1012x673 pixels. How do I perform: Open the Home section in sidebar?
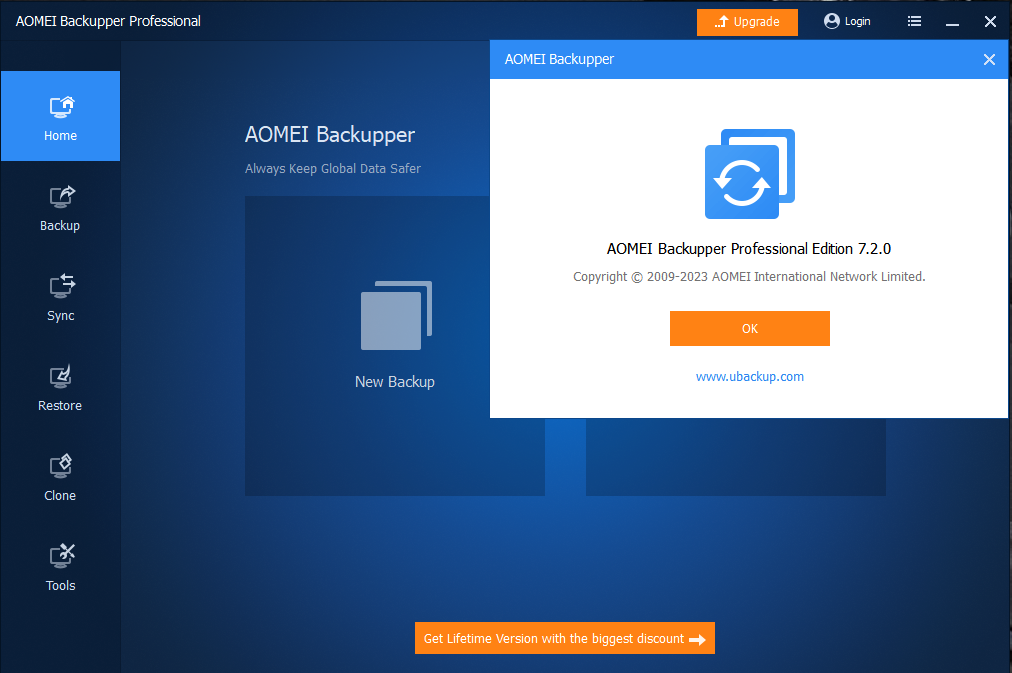(60, 116)
